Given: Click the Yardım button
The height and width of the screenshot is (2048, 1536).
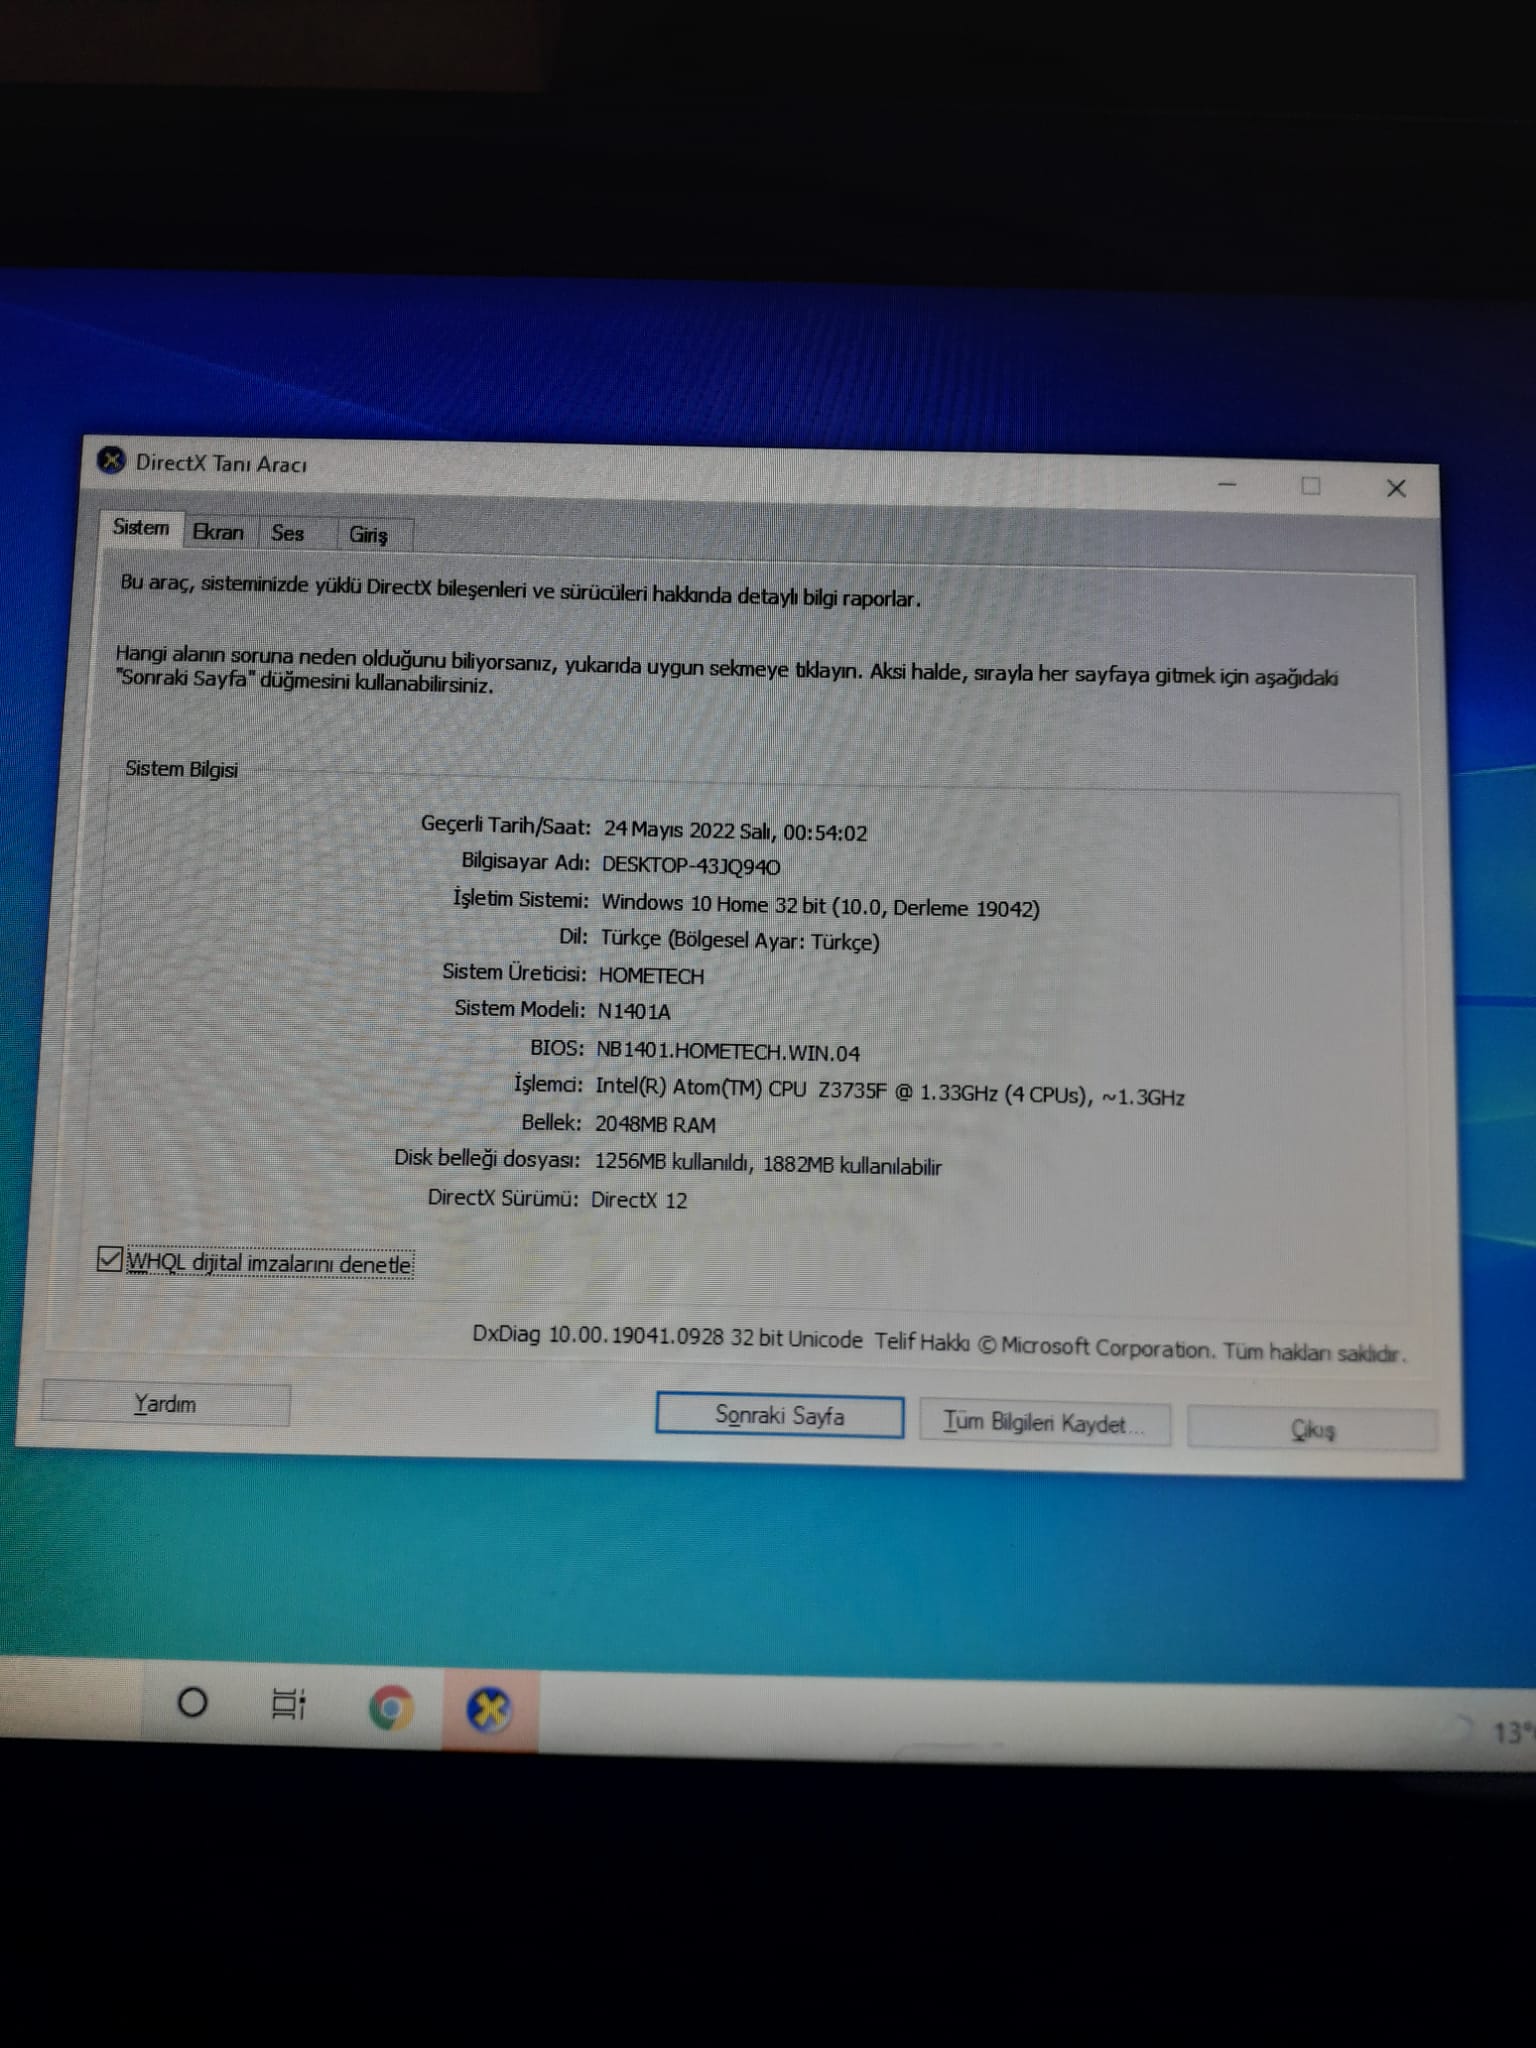Looking at the screenshot, I should tap(165, 1404).
